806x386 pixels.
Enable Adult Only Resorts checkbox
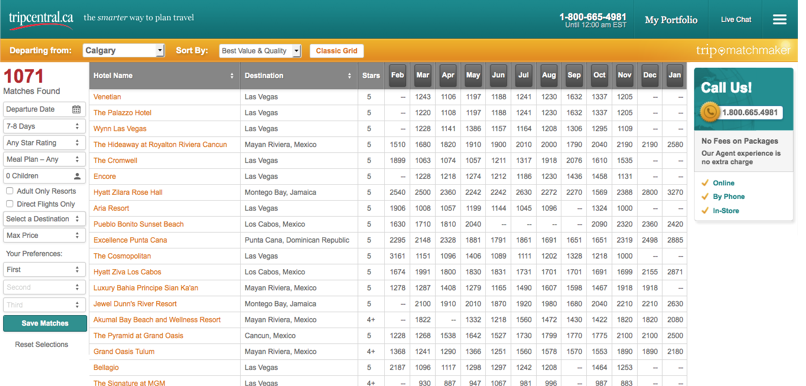point(10,191)
